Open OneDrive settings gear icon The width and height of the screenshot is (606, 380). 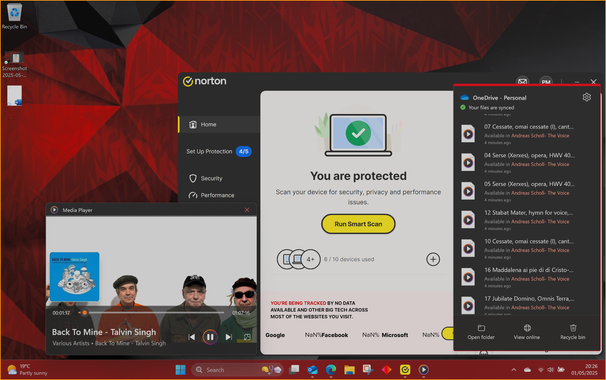tap(586, 97)
